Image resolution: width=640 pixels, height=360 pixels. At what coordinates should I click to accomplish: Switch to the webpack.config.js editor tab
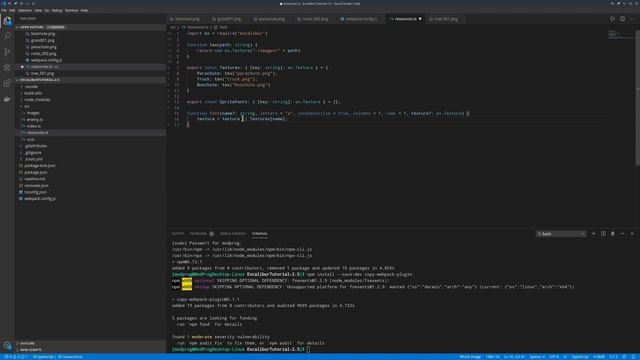coord(361,19)
